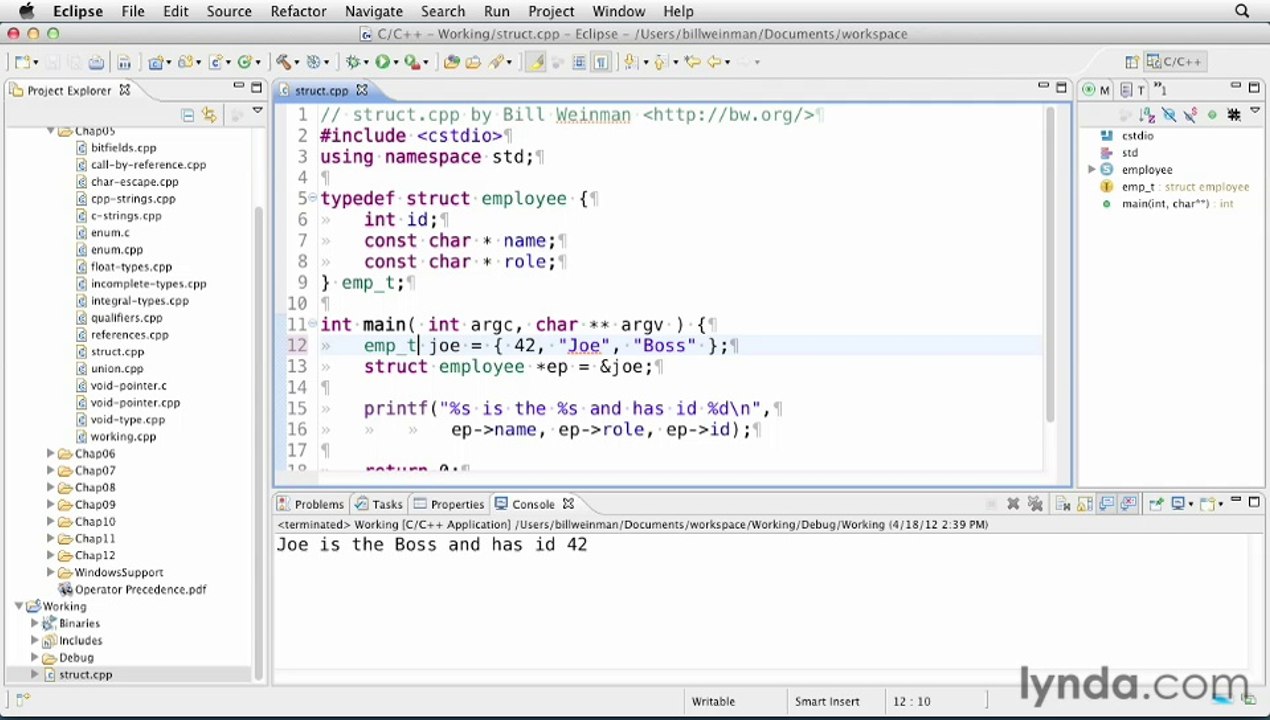Toggle Mark Occurrences highlighter icon
1270x720 pixels.
[535, 62]
